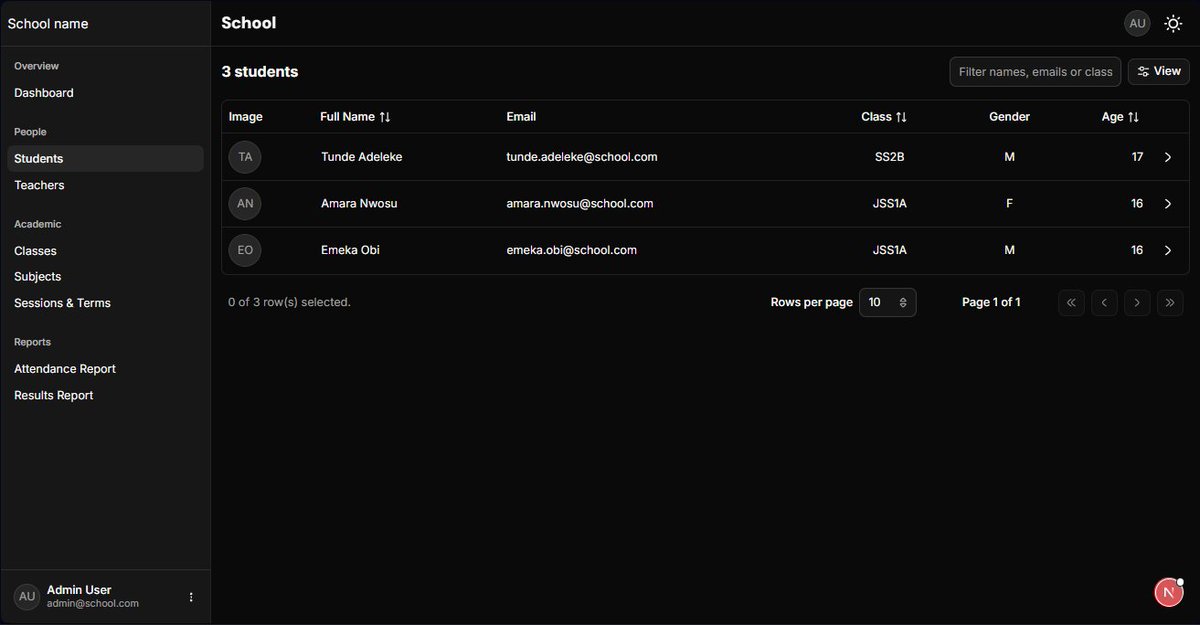Viewport: 1200px width, 625px height.
Task: Open Emeka Obi row chevron arrow
Action: pos(1167,250)
